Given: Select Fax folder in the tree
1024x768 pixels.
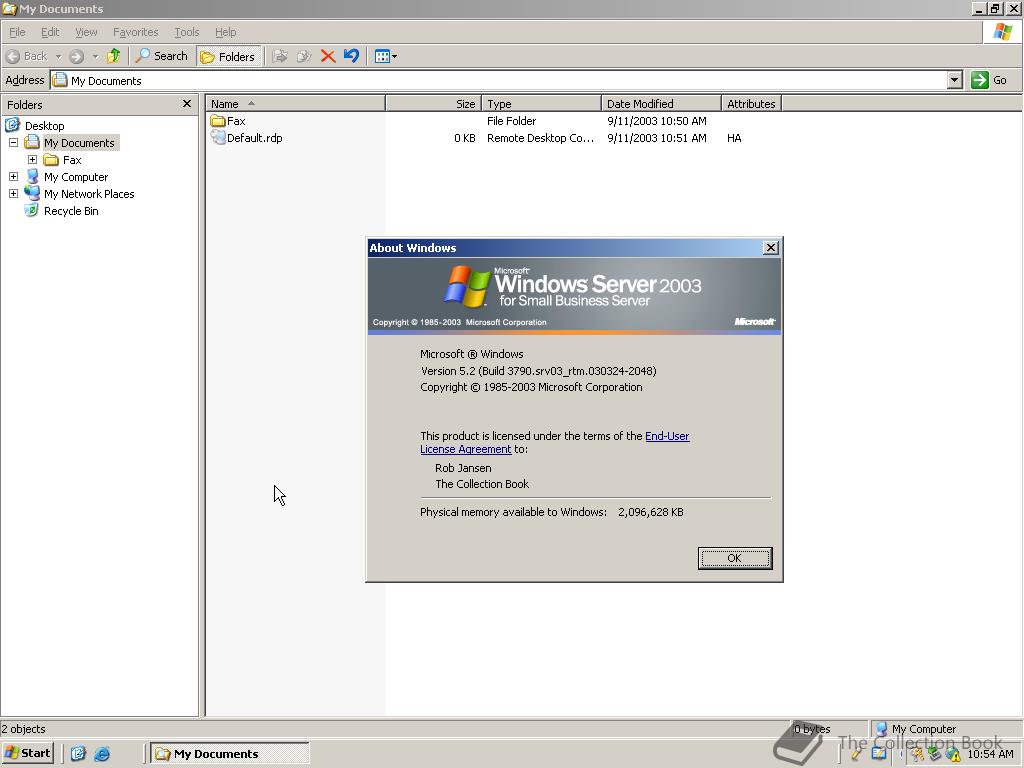Looking at the screenshot, I should click(x=72, y=160).
